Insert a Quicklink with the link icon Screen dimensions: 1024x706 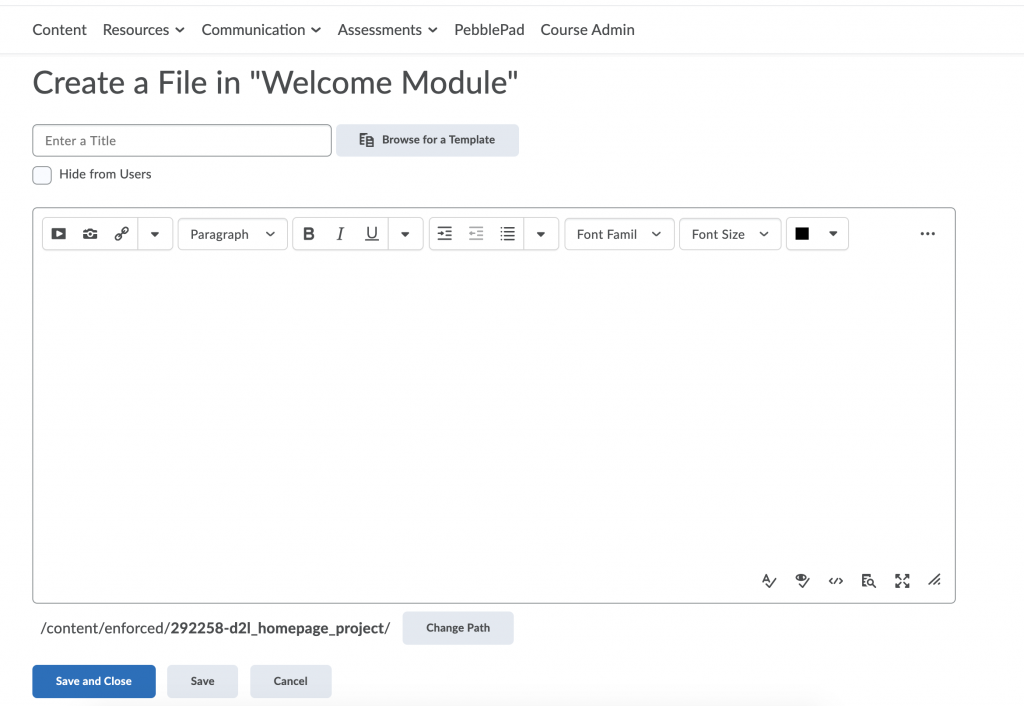pos(121,233)
